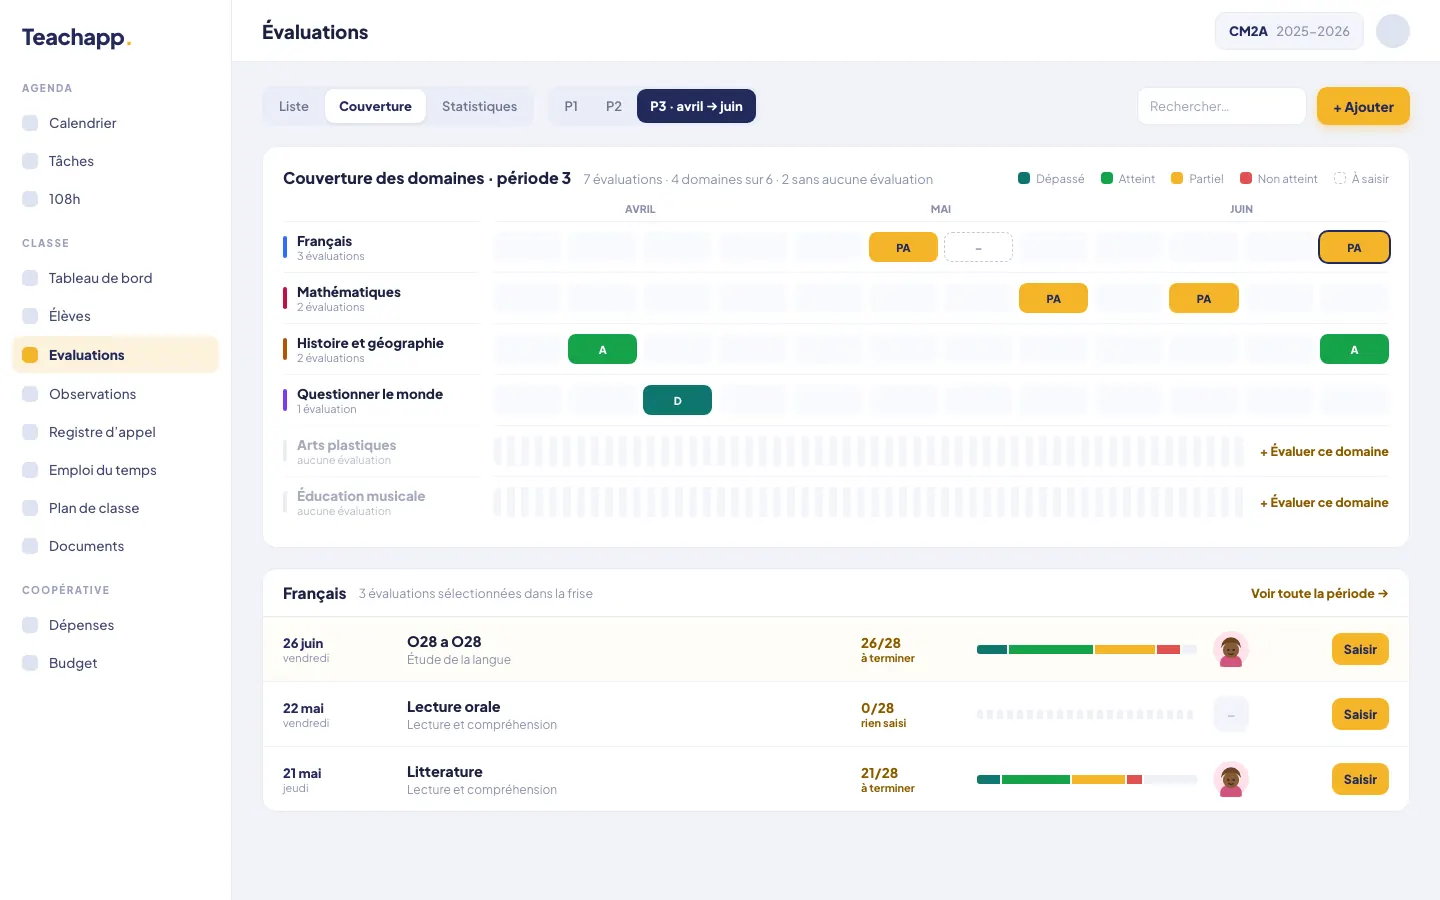1440x900 pixels.
Task: Click the student avatar in O28 a O28 row
Action: tap(1231, 650)
